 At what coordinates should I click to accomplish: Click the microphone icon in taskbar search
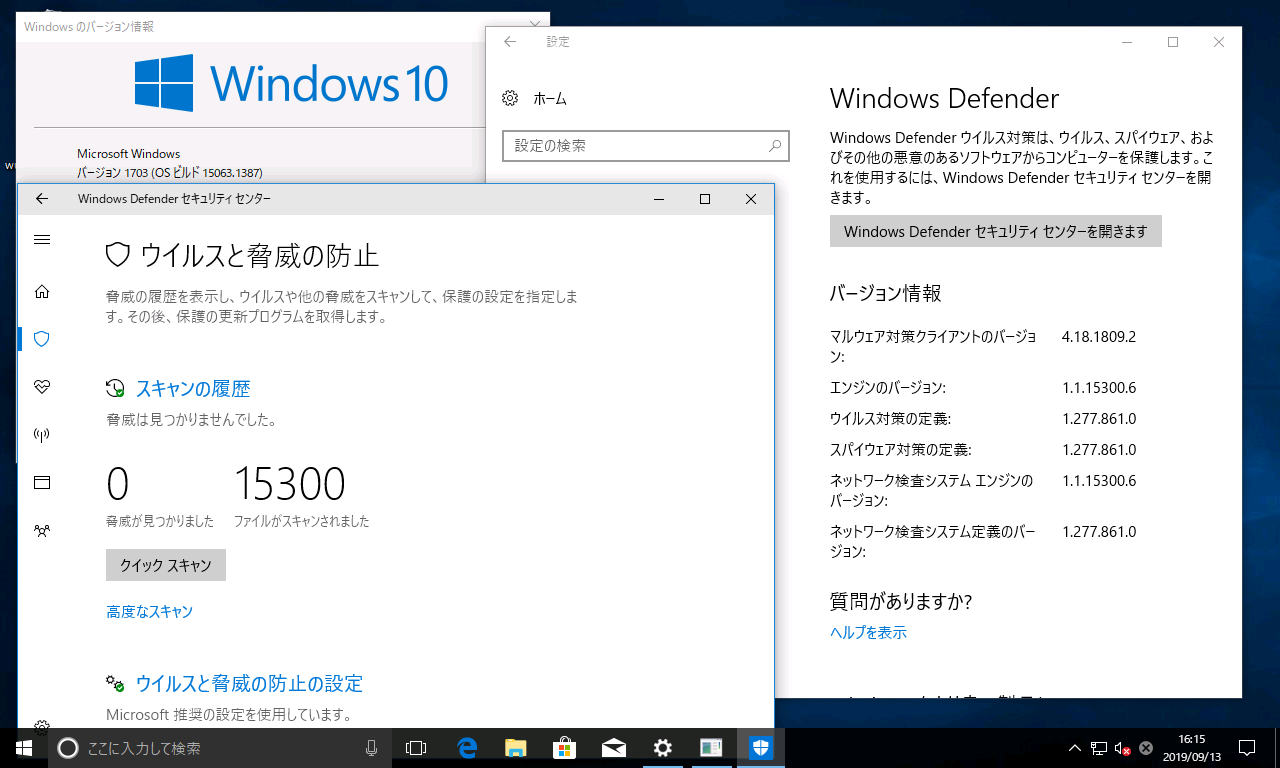click(371, 748)
